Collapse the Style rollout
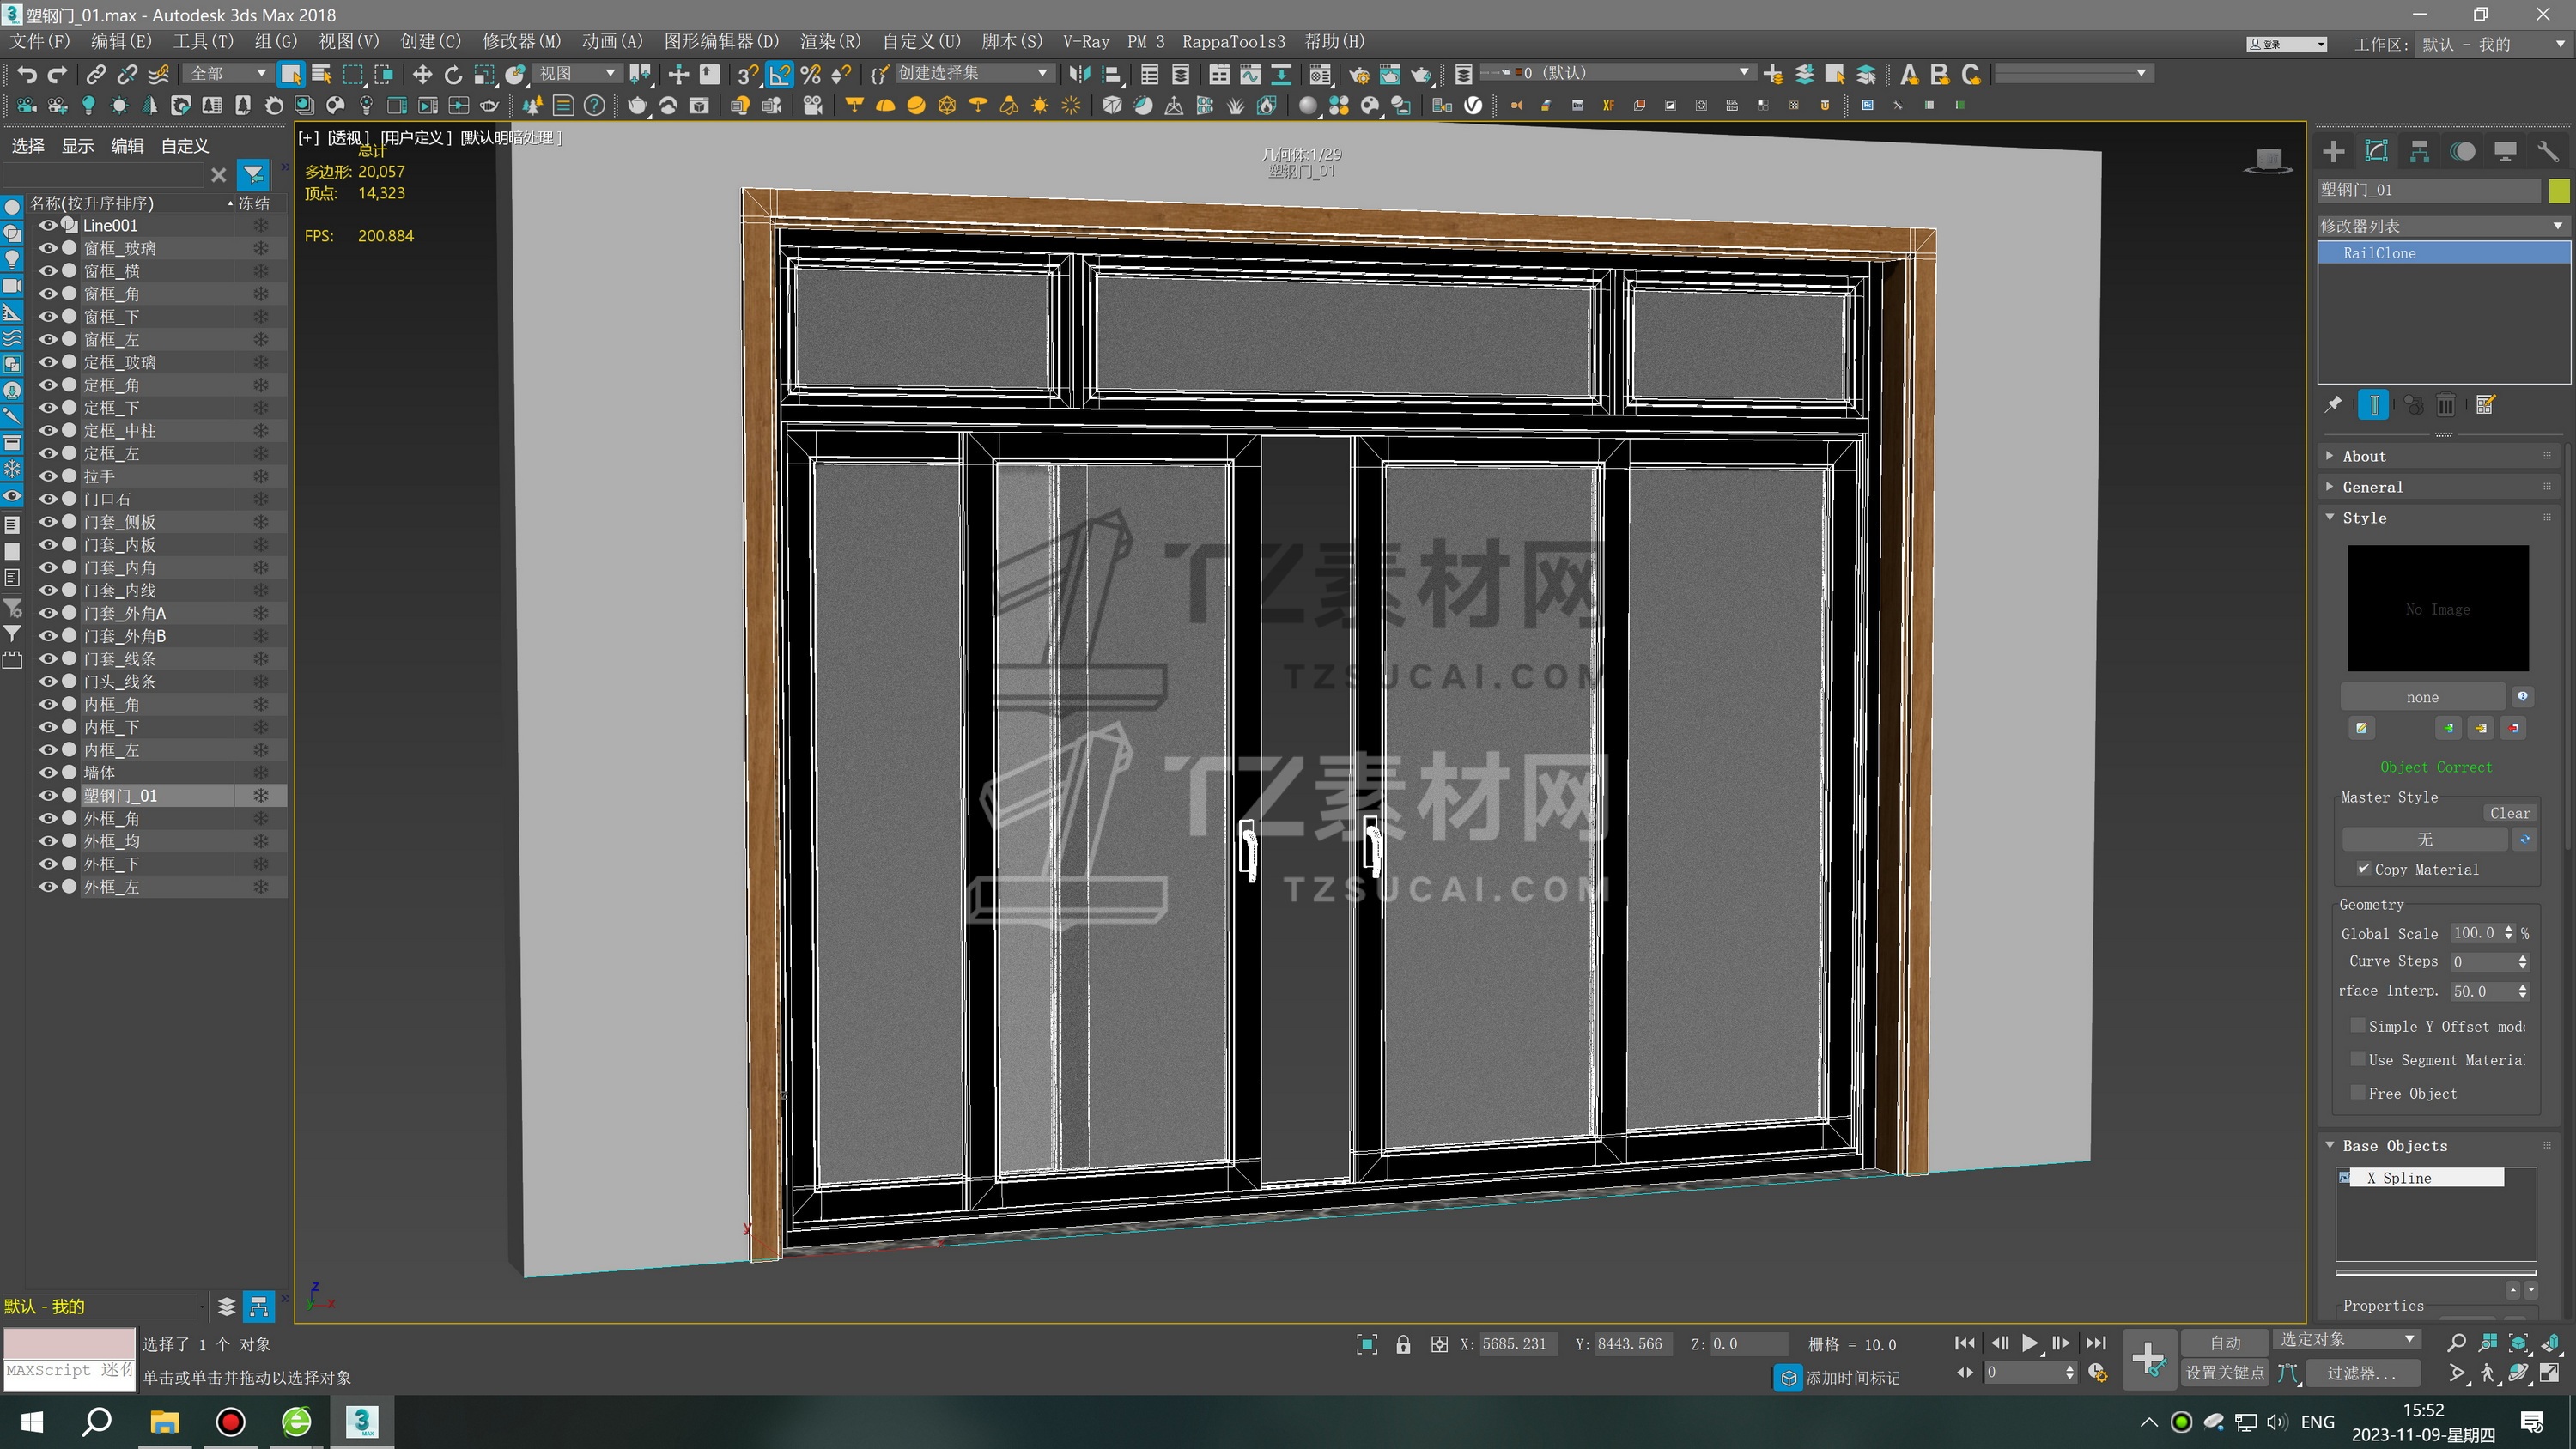Screen dimensions: 2576x1449 tap(2364, 518)
